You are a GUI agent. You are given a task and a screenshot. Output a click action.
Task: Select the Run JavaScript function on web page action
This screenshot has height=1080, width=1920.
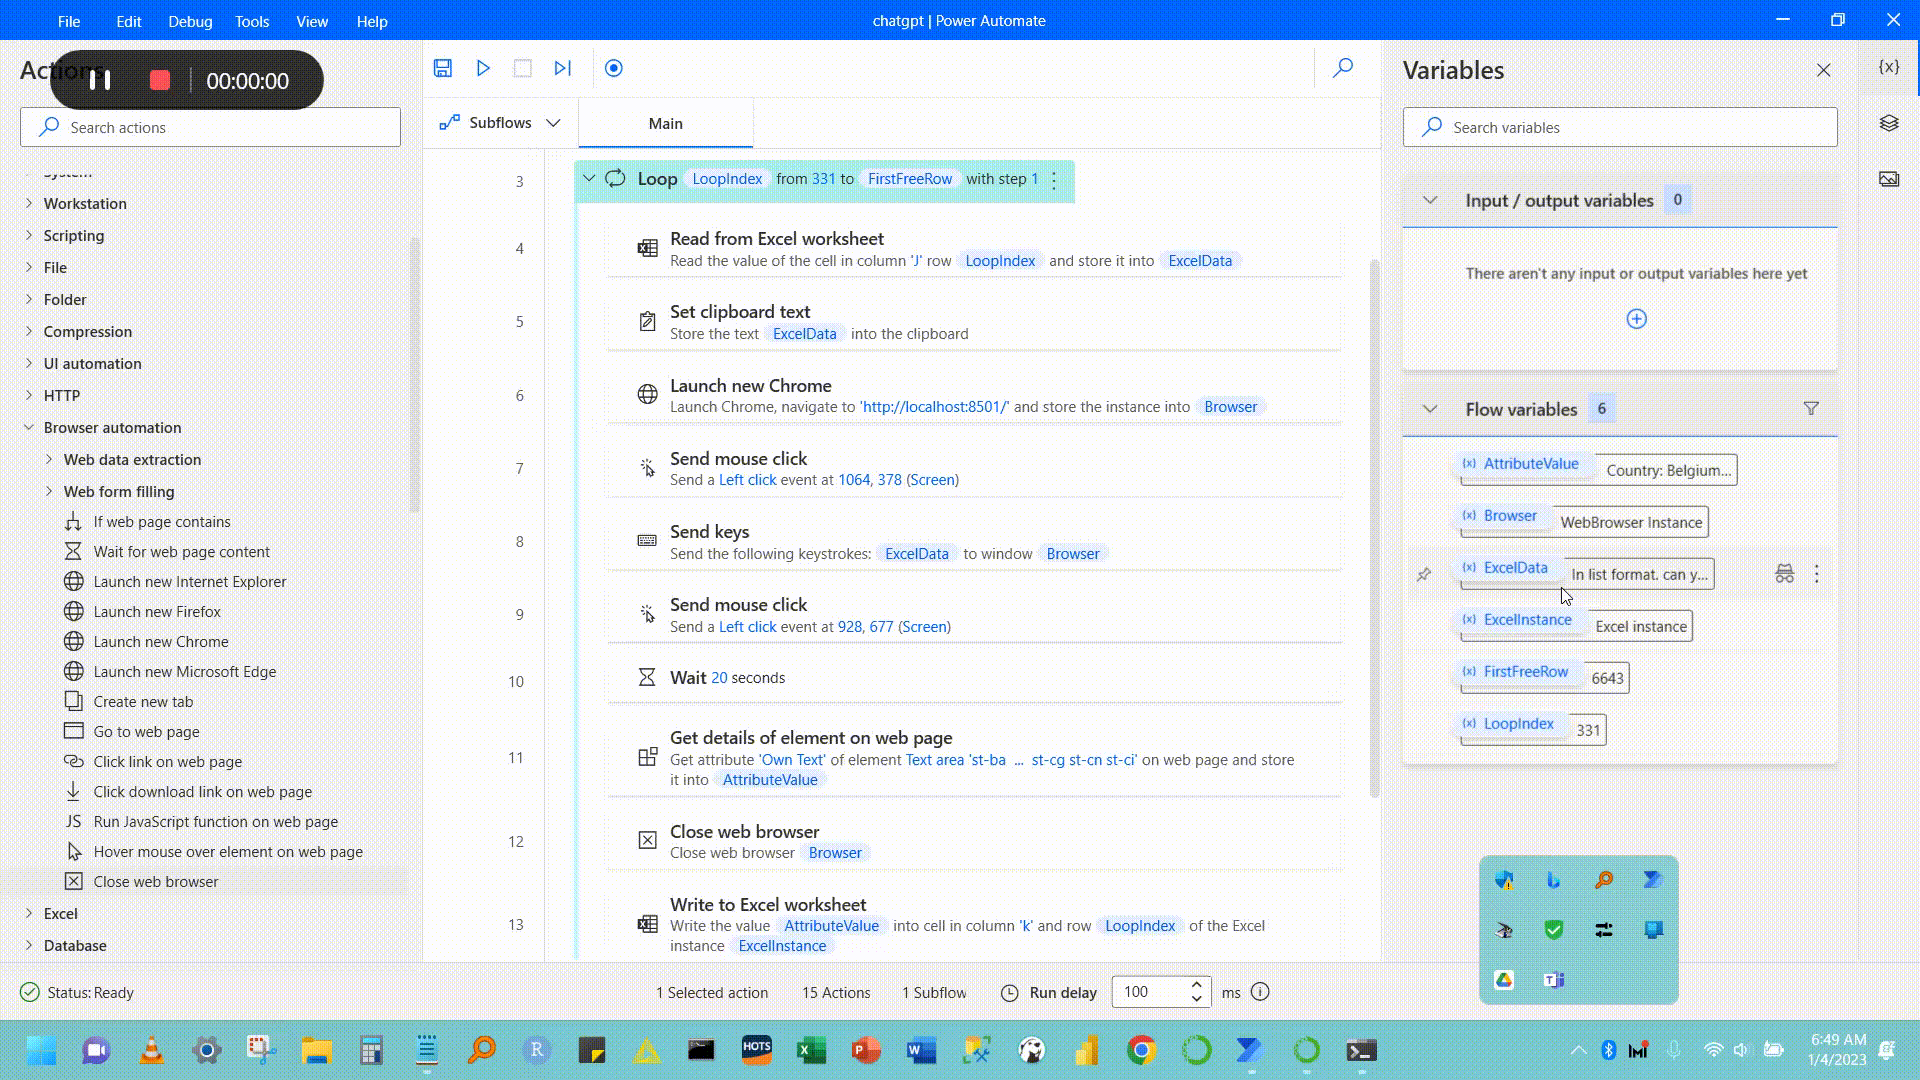[x=215, y=821]
